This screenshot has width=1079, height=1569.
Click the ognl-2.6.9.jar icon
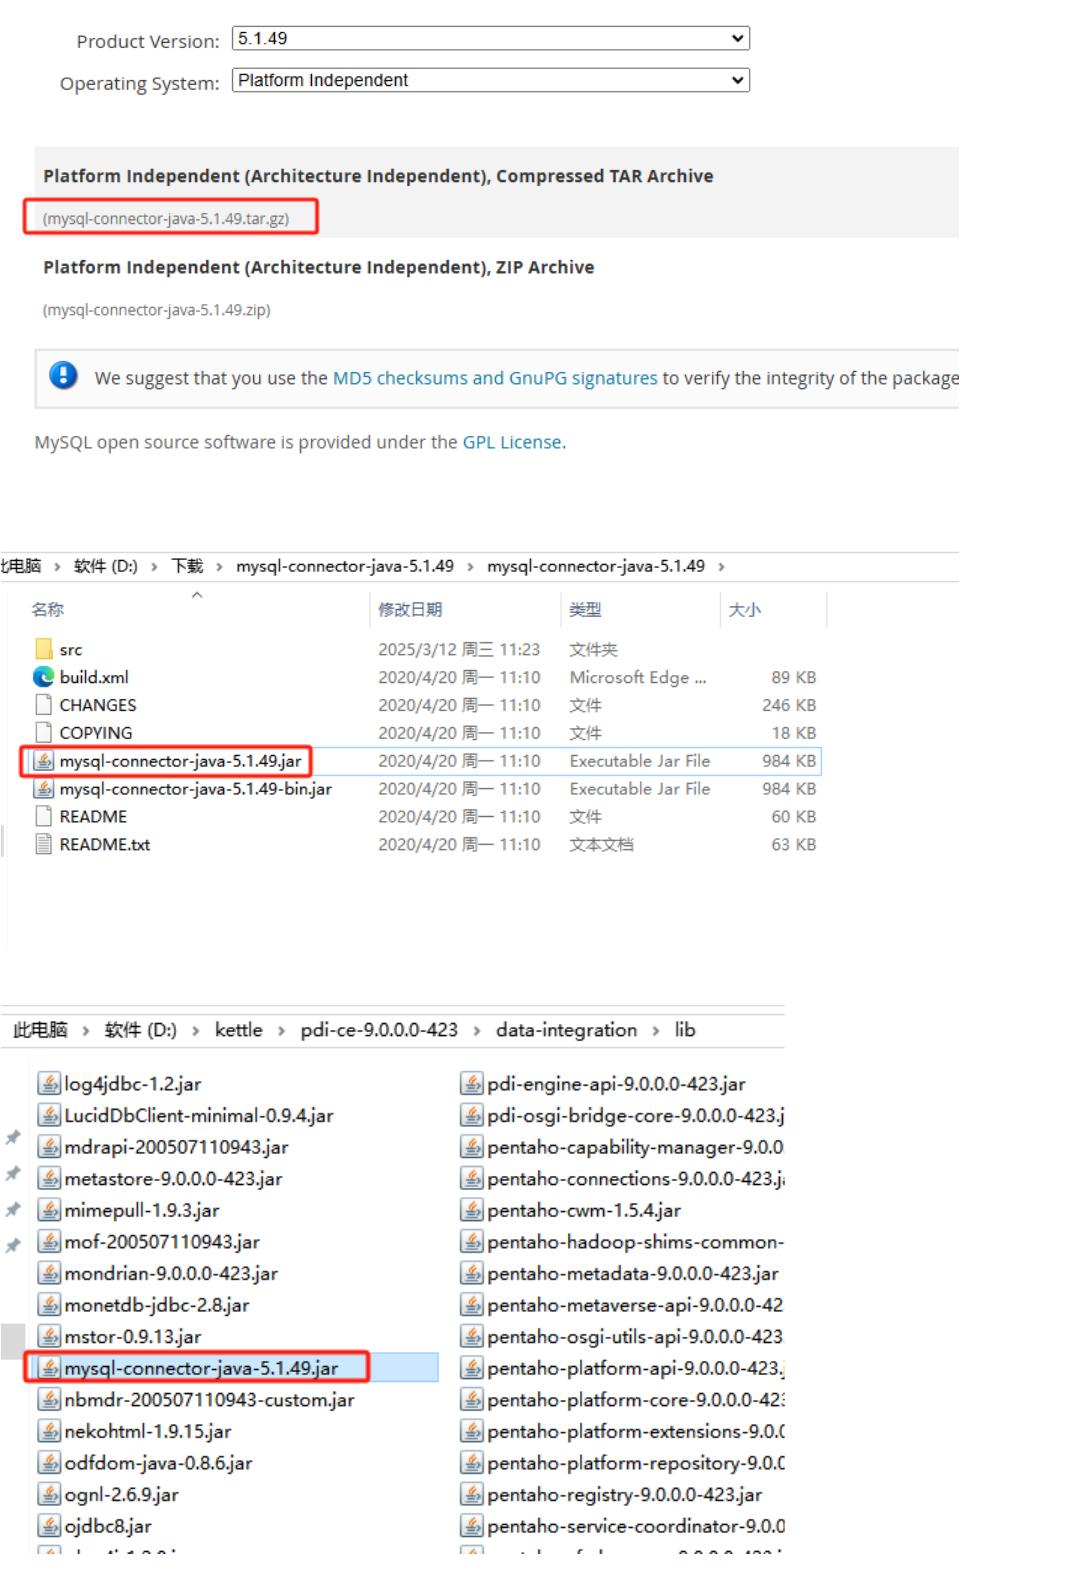[49, 1494]
